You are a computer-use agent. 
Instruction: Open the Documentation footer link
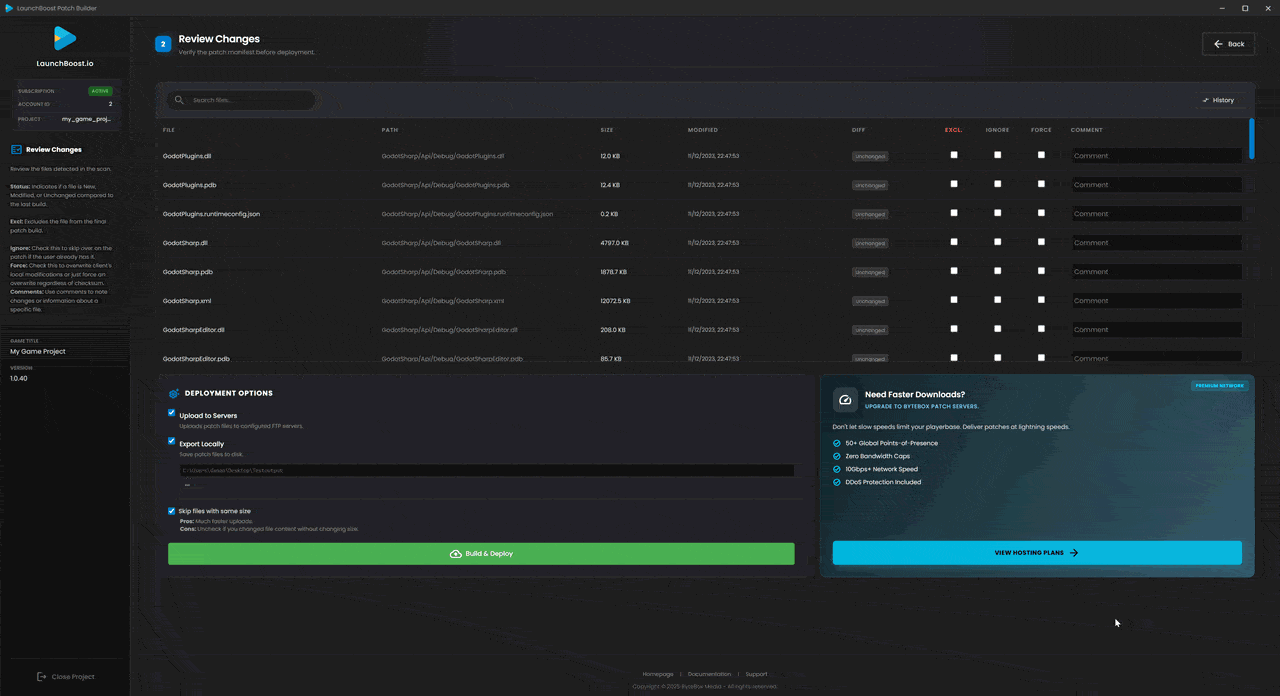709,674
